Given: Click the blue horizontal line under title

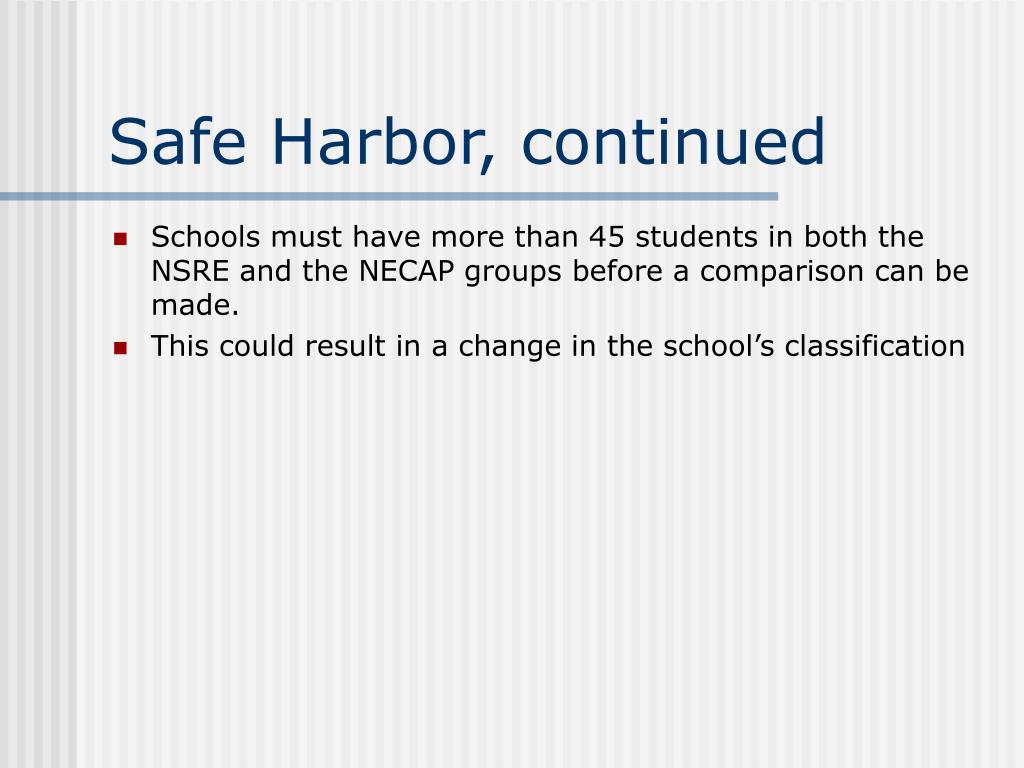Looking at the screenshot, I should [x=389, y=196].
